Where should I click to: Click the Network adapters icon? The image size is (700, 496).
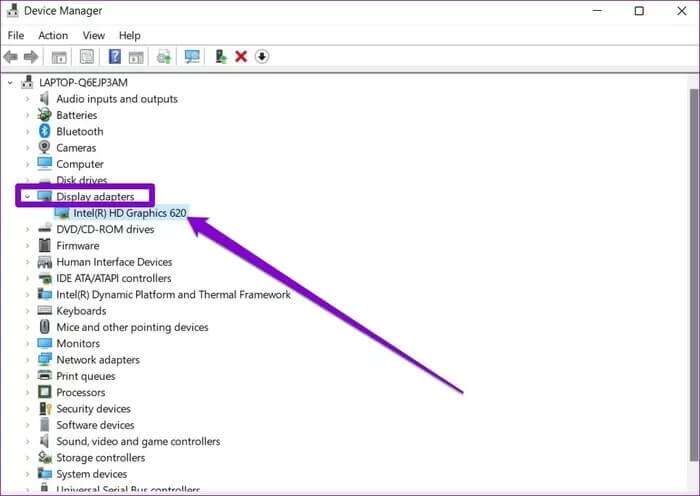tap(44, 359)
